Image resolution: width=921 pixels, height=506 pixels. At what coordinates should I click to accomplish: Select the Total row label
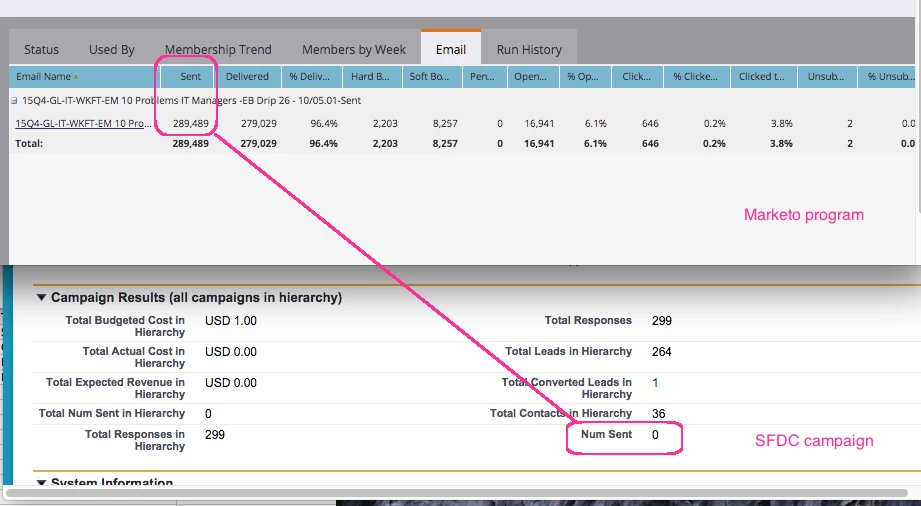pyautogui.click(x=29, y=143)
